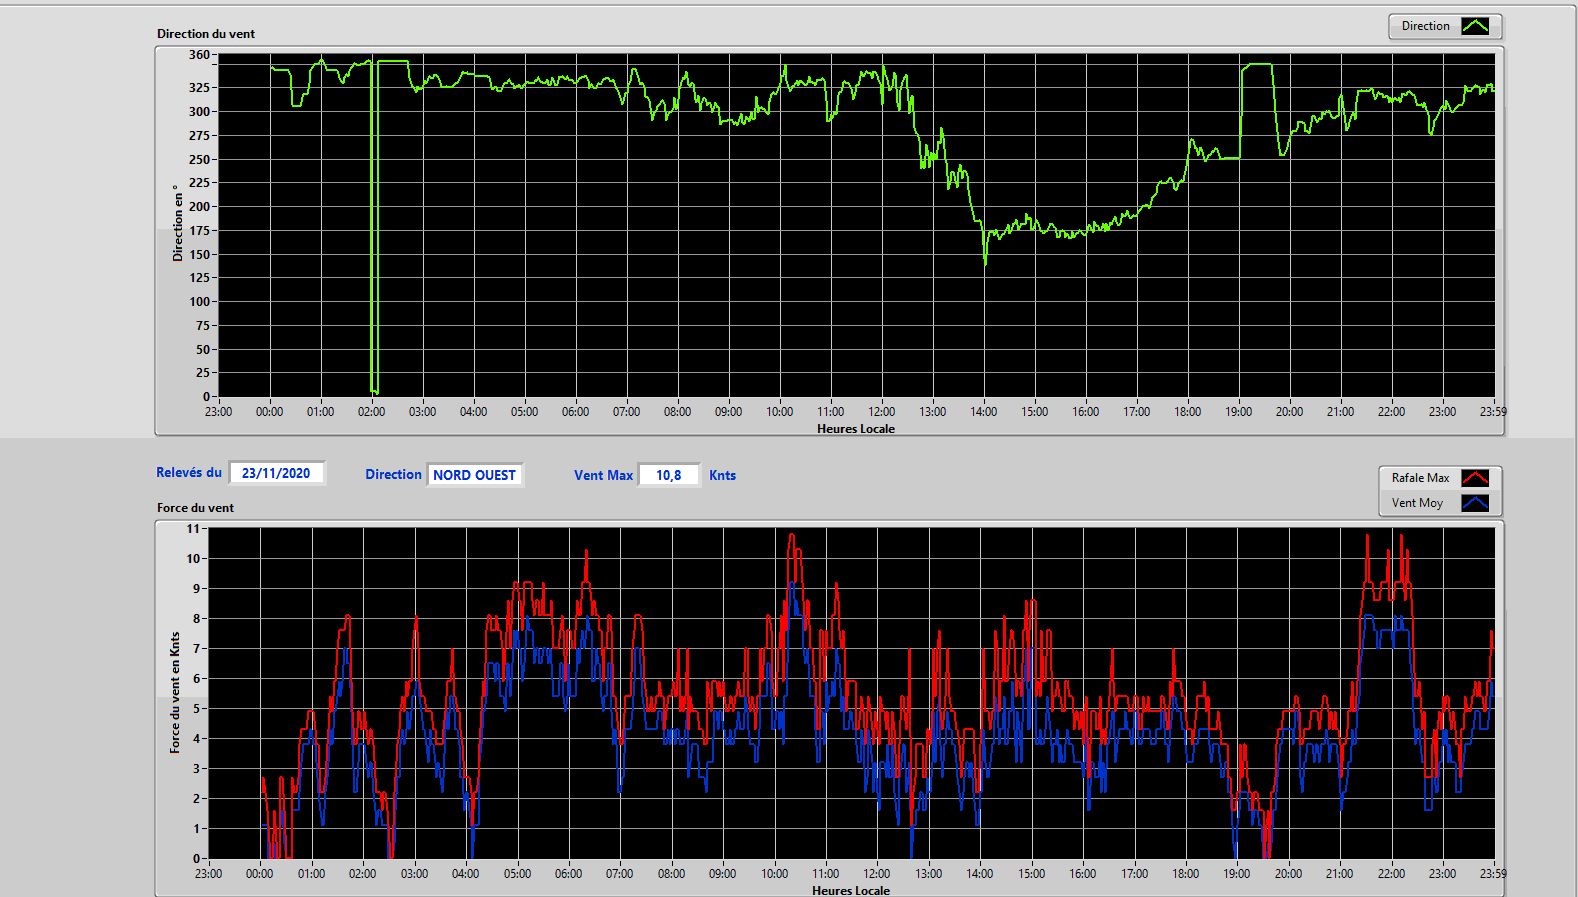Screen dimensions: 1578x897
Task: Click the green direction drop spike near 02:00
Action: click(x=374, y=230)
